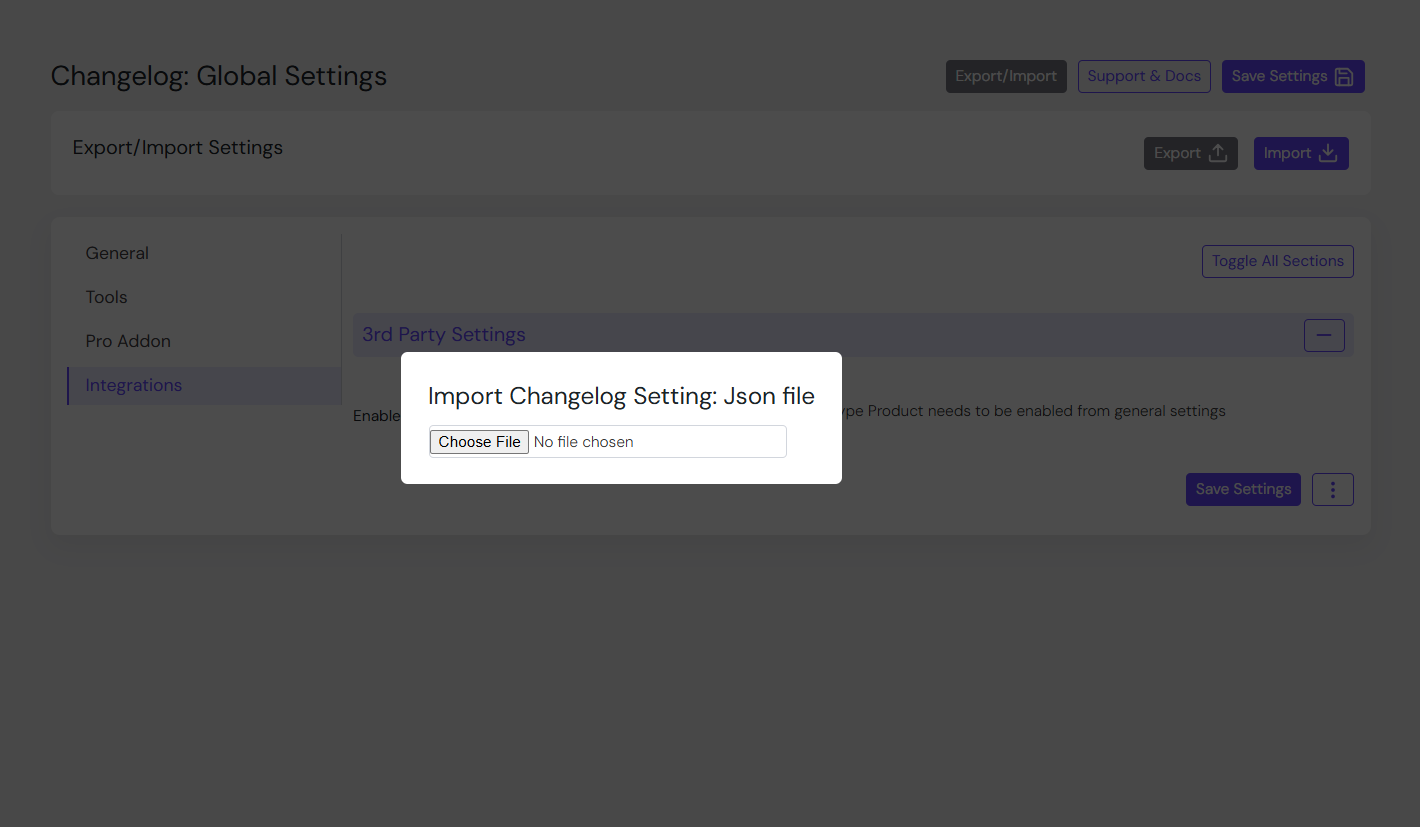This screenshot has height=827, width=1420.
Task: Collapse 3rd Party Settings with minus button
Action: pos(1324,335)
